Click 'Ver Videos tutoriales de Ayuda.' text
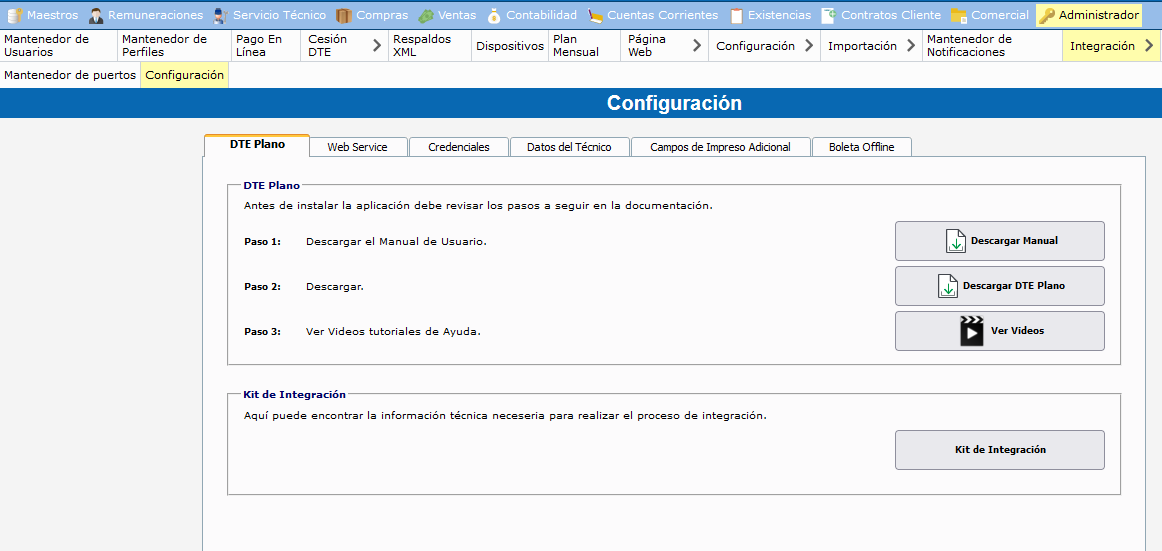The image size is (1162, 551). 394,332
